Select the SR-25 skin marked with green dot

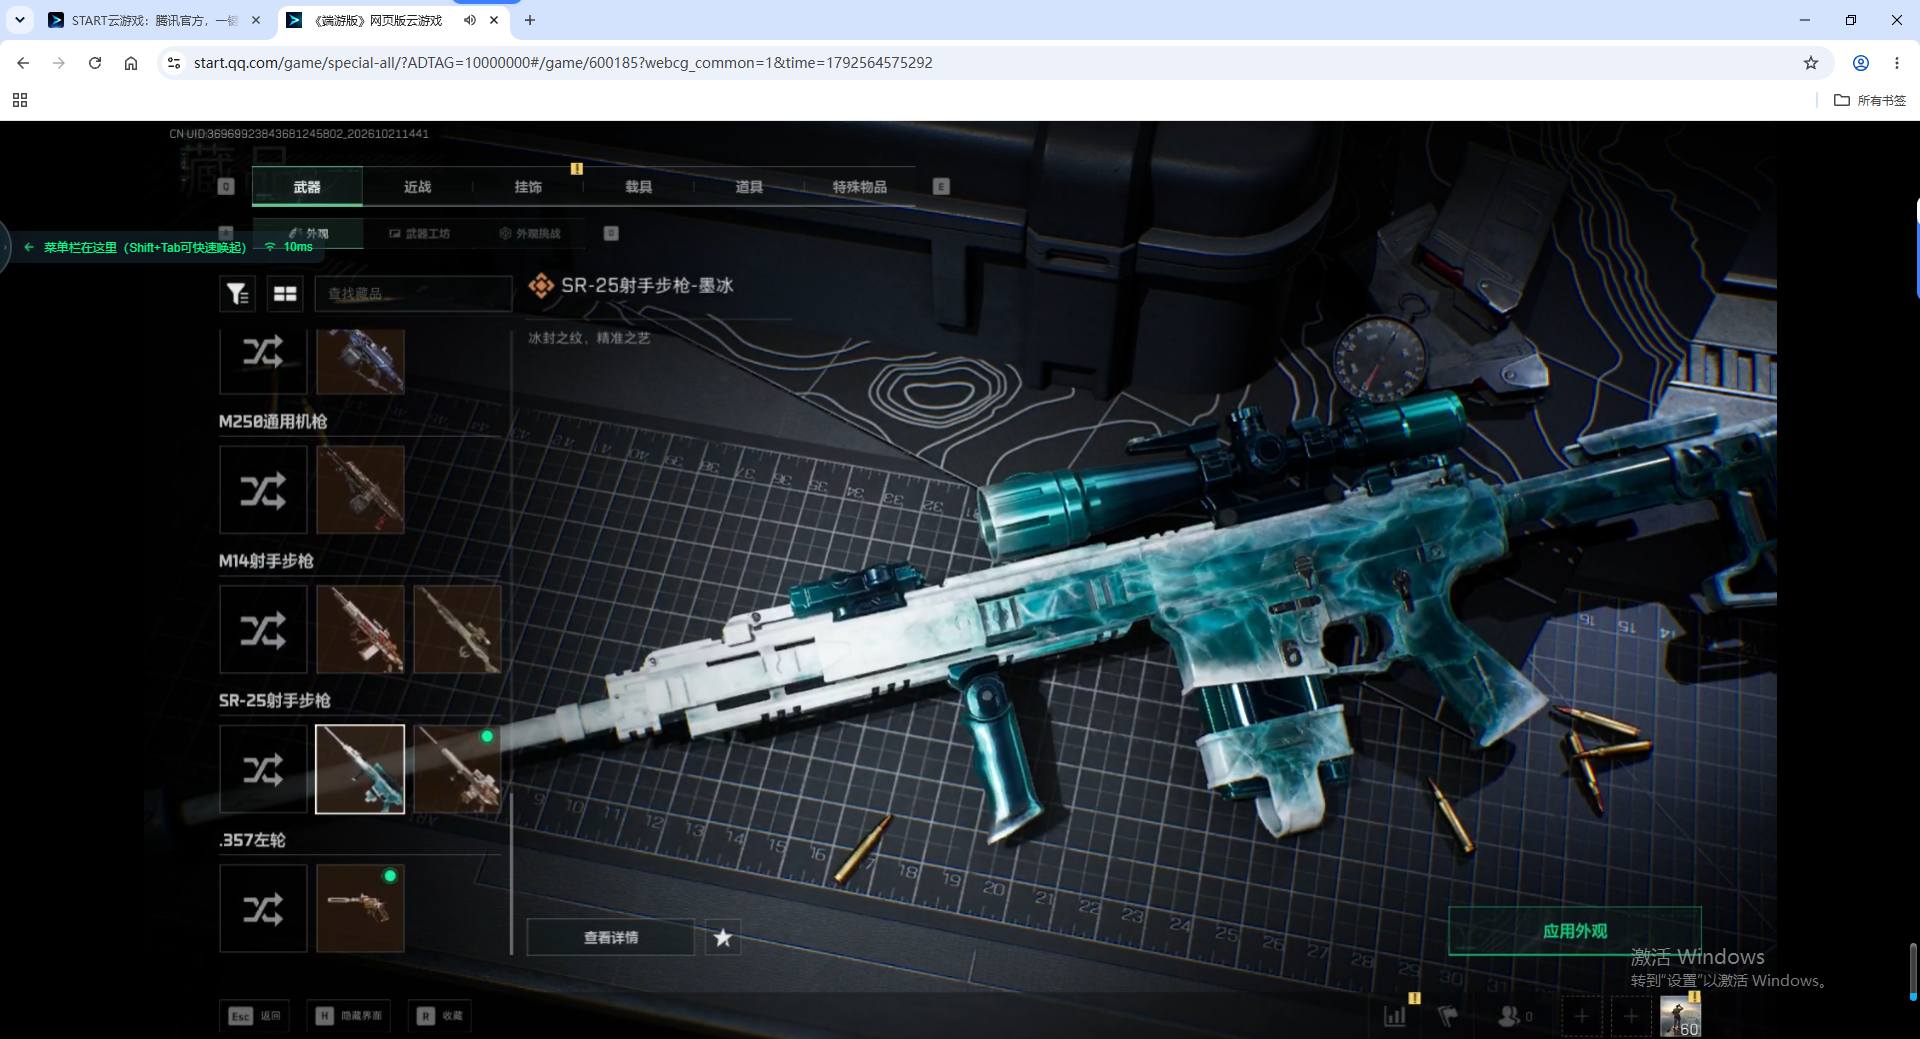(457, 769)
